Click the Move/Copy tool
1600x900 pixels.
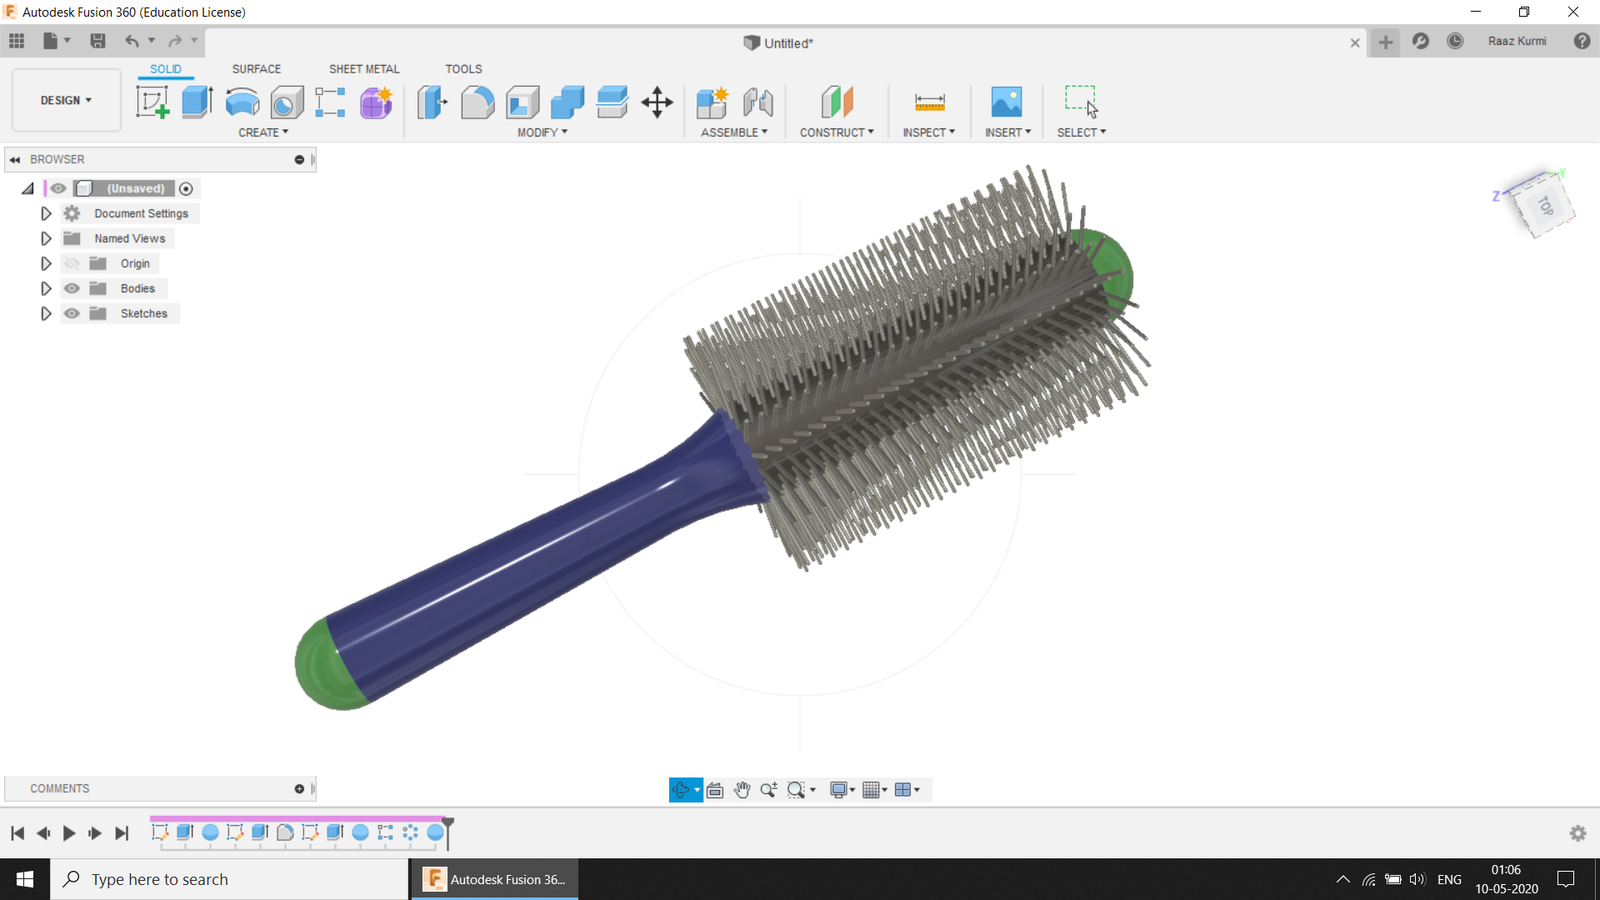(x=657, y=102)
